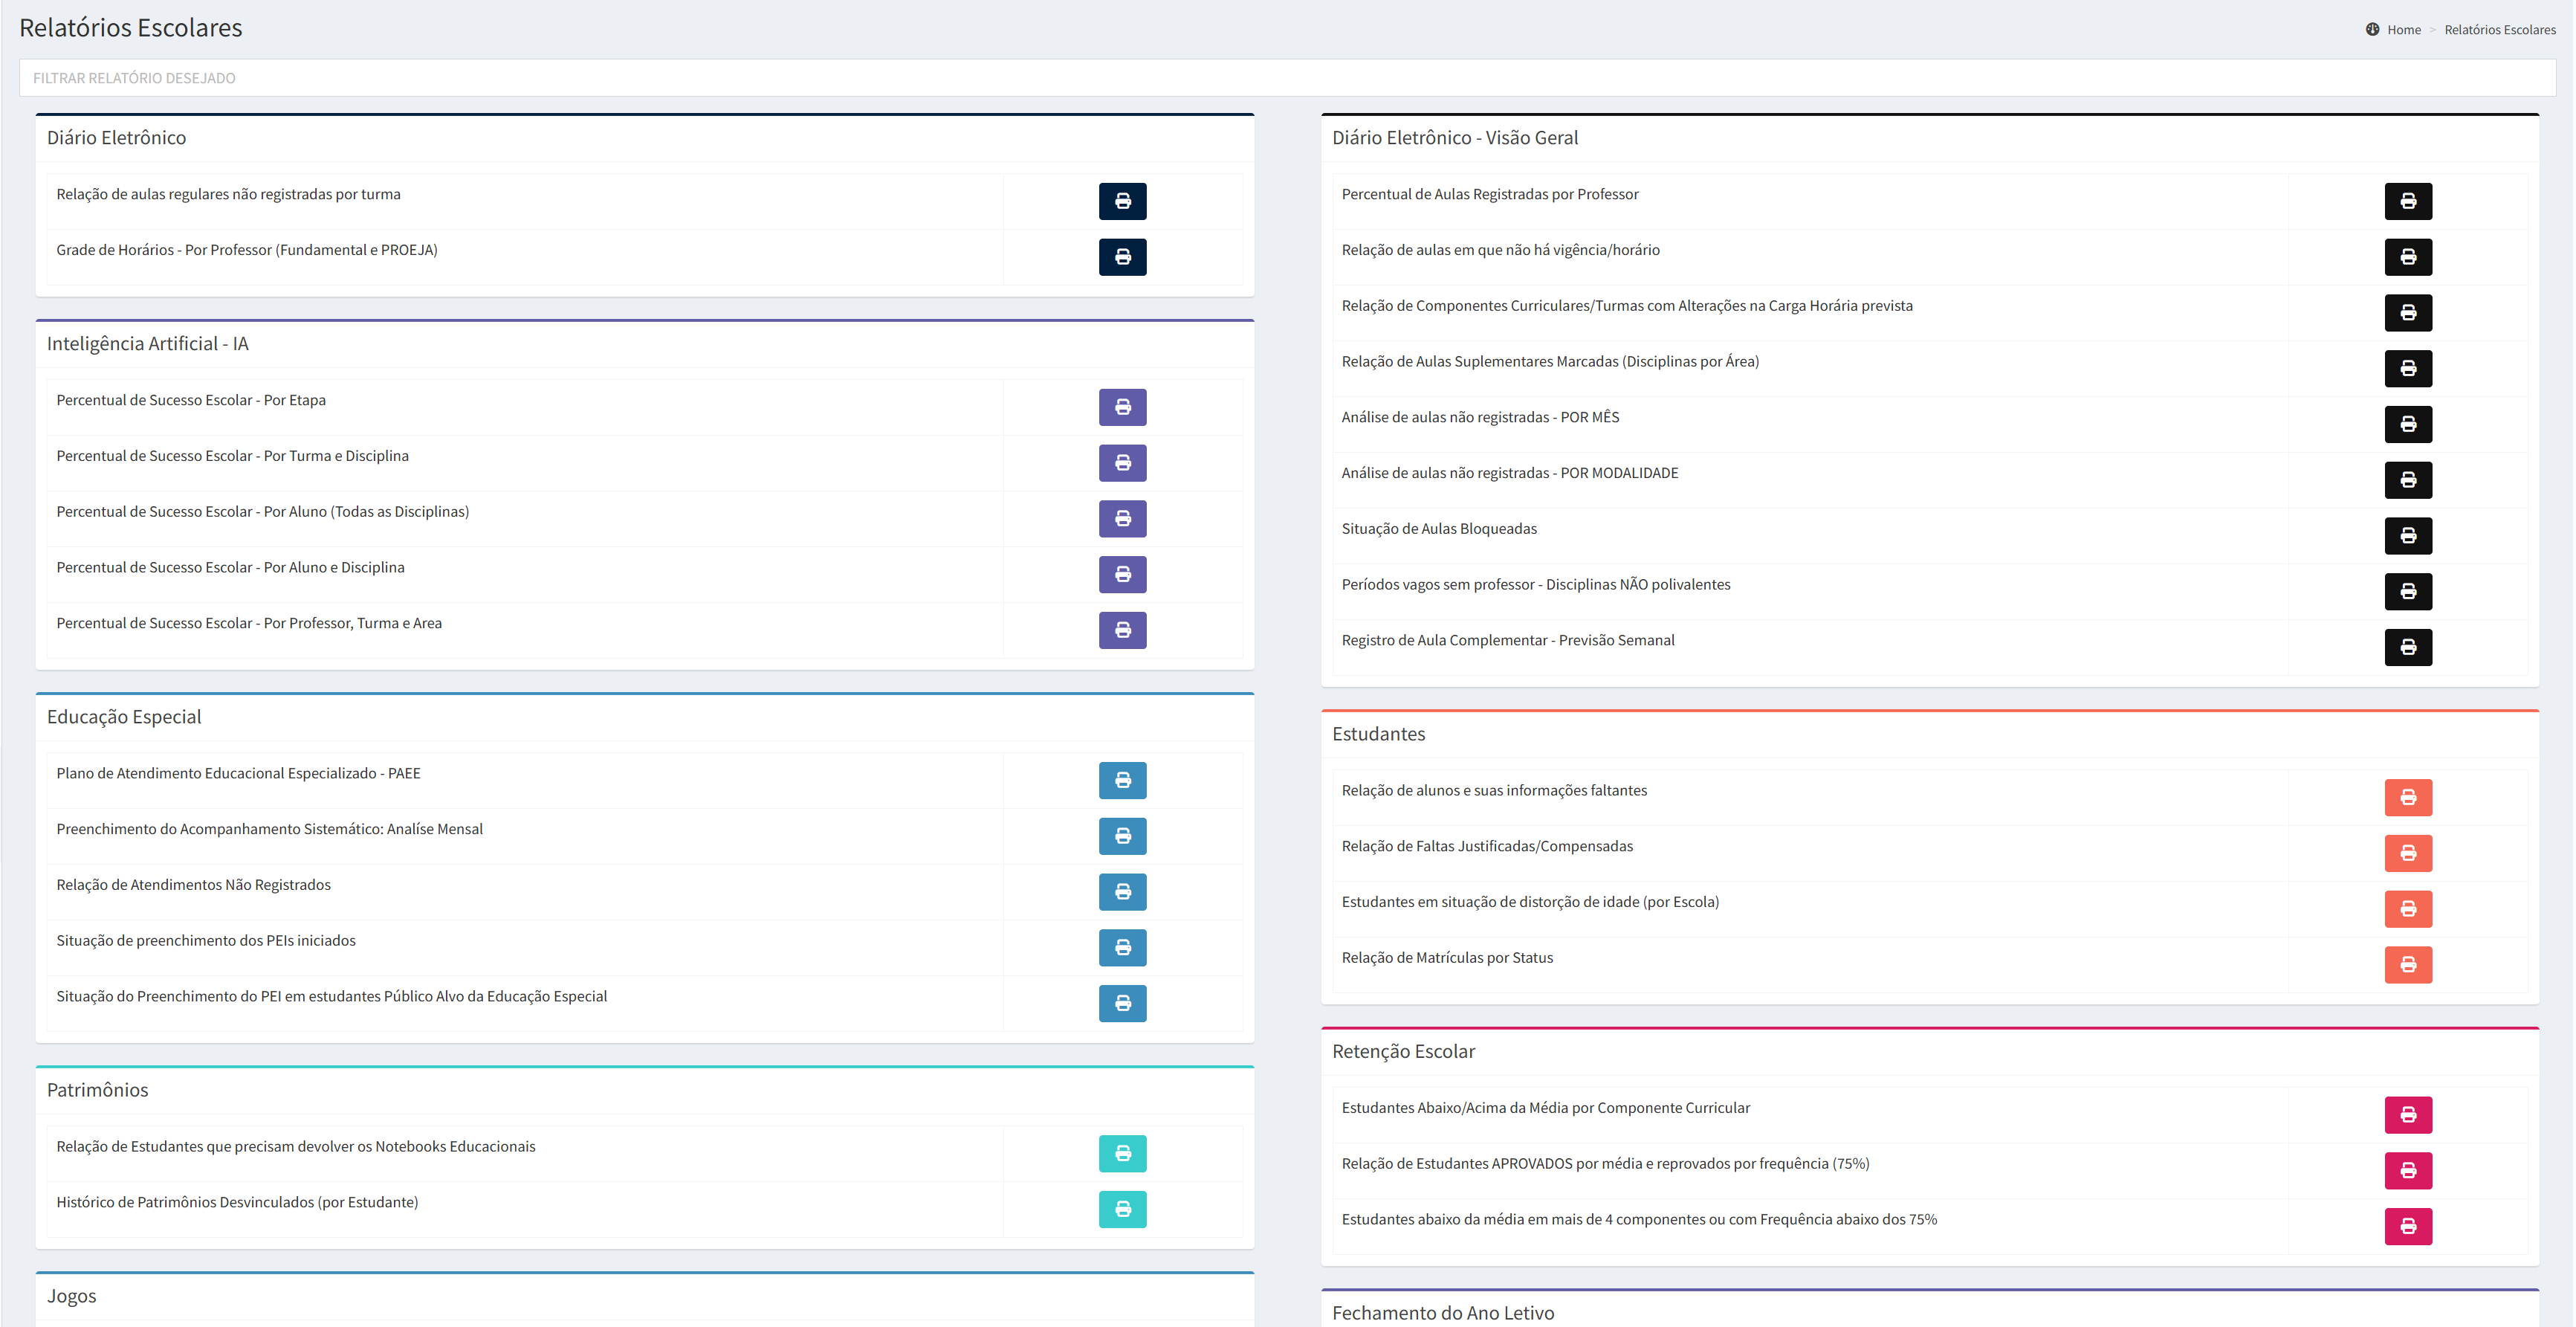Focus the Filtrar Relatório Desejado field

[x=1286, y=78]
